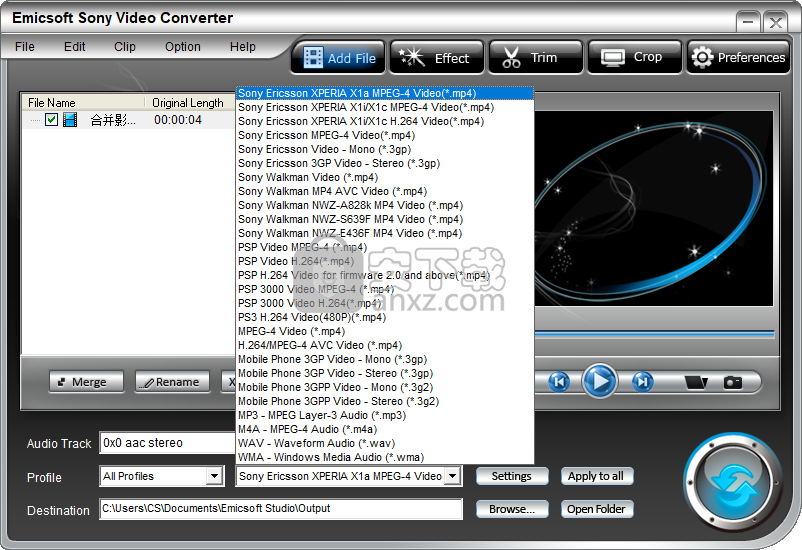Click the Settings button

pyautogui.click(x=512, y=476)
